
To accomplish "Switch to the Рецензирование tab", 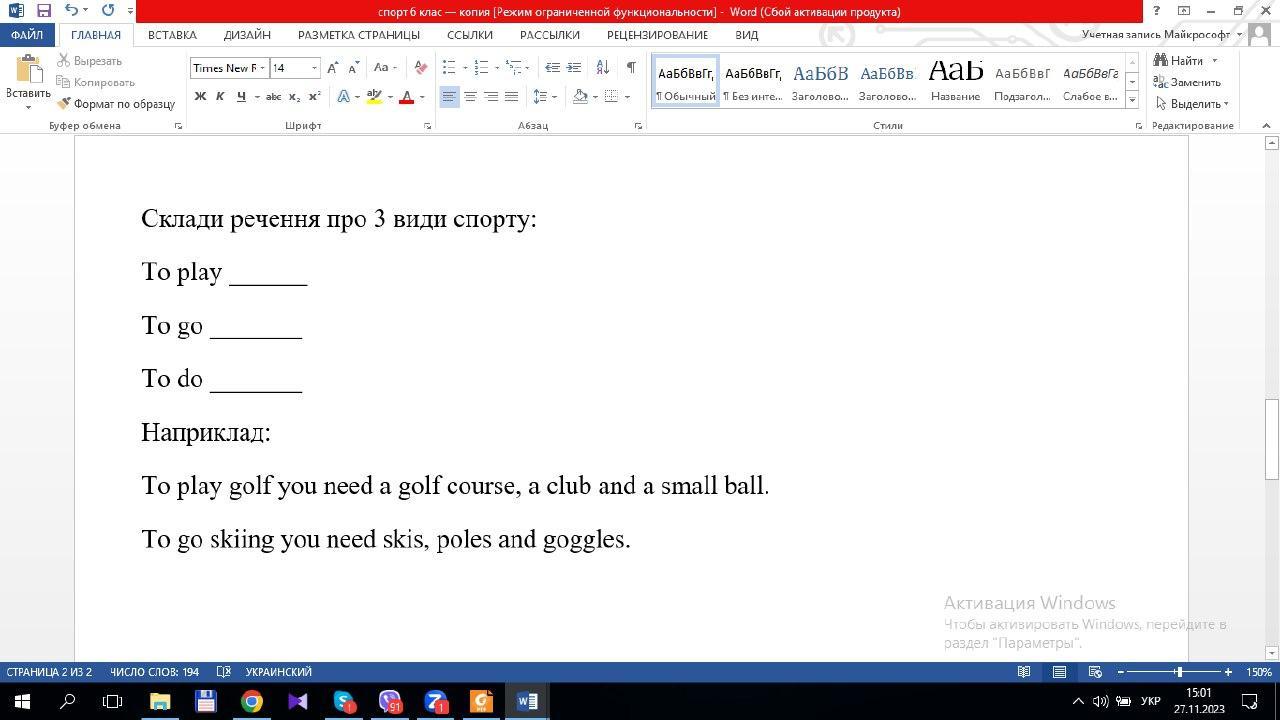I will (657, 34).
